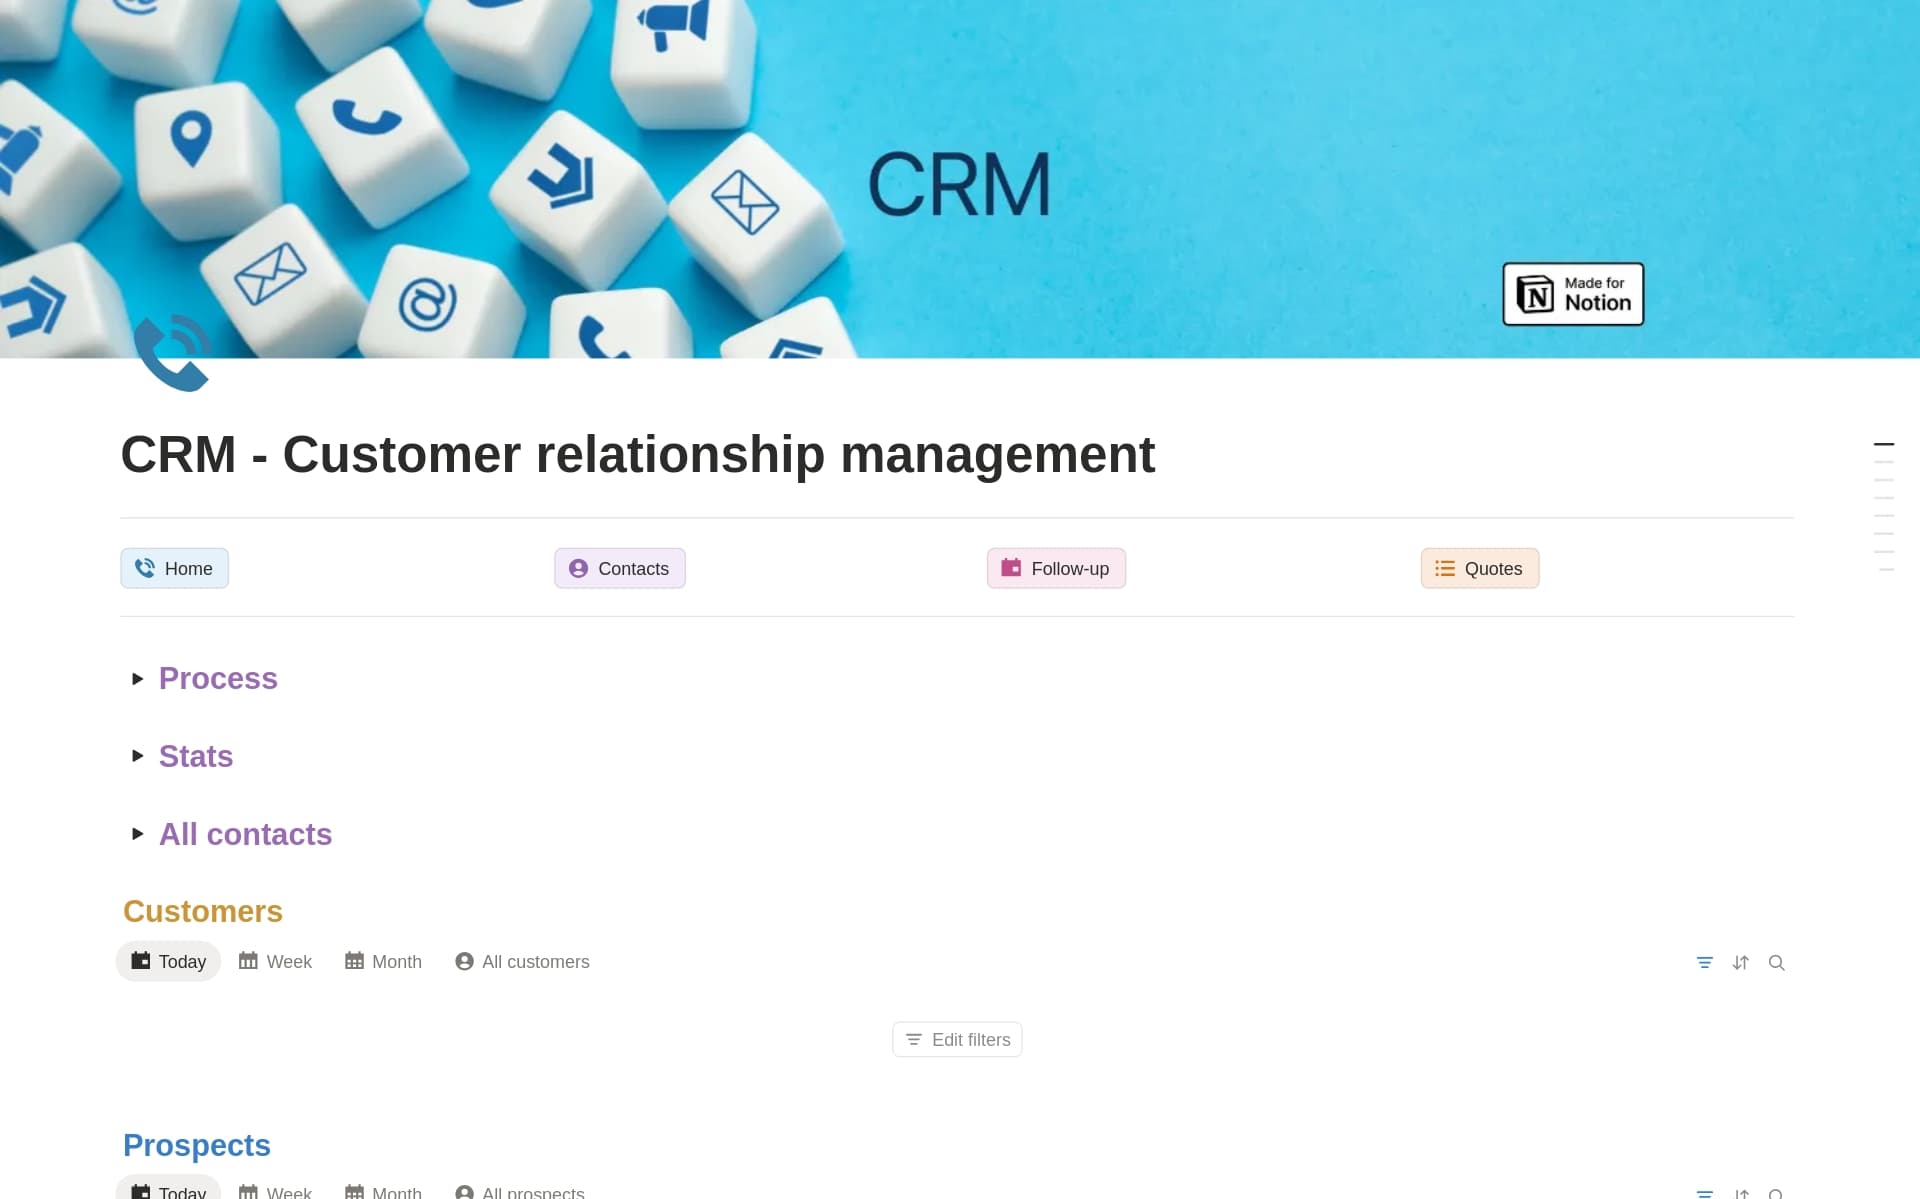Expand the Process toggle section

138,679
